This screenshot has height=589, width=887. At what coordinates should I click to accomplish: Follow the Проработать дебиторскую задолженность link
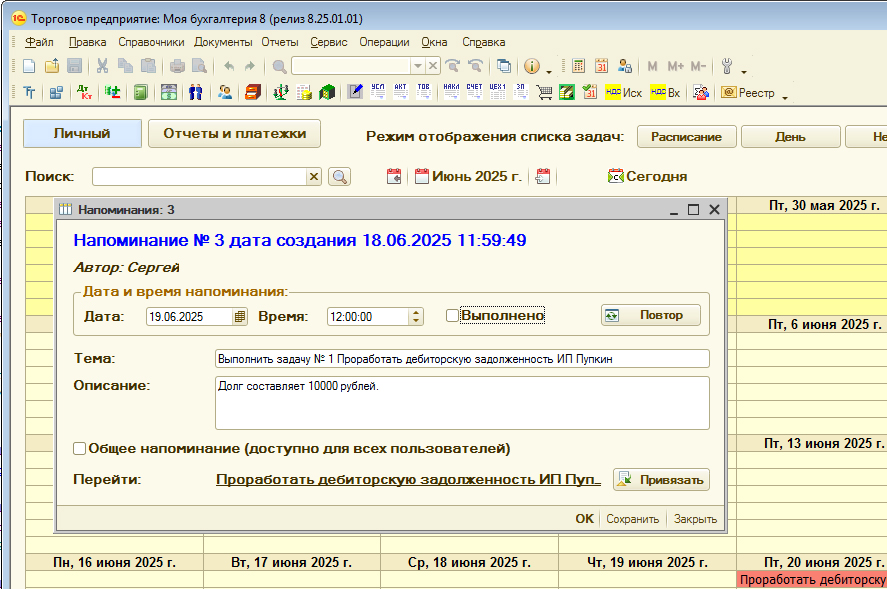click(x=408, y=480)
